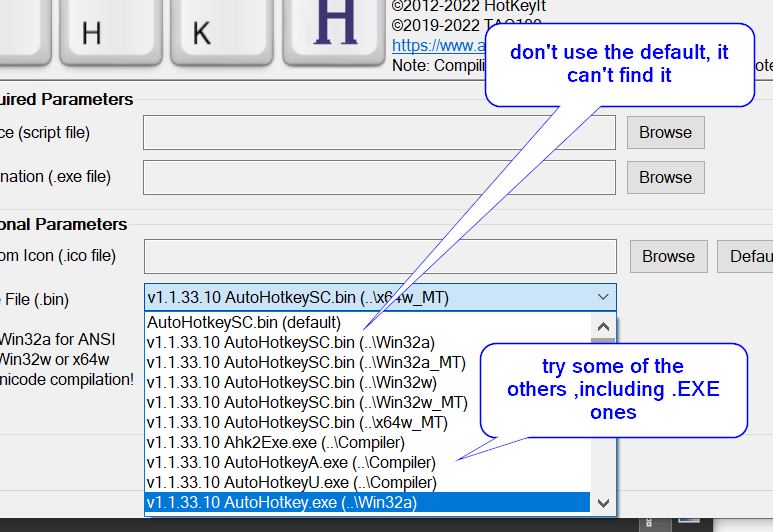Collapse the Base File dropdown using its chevron
773x532 pixels.
602,297
